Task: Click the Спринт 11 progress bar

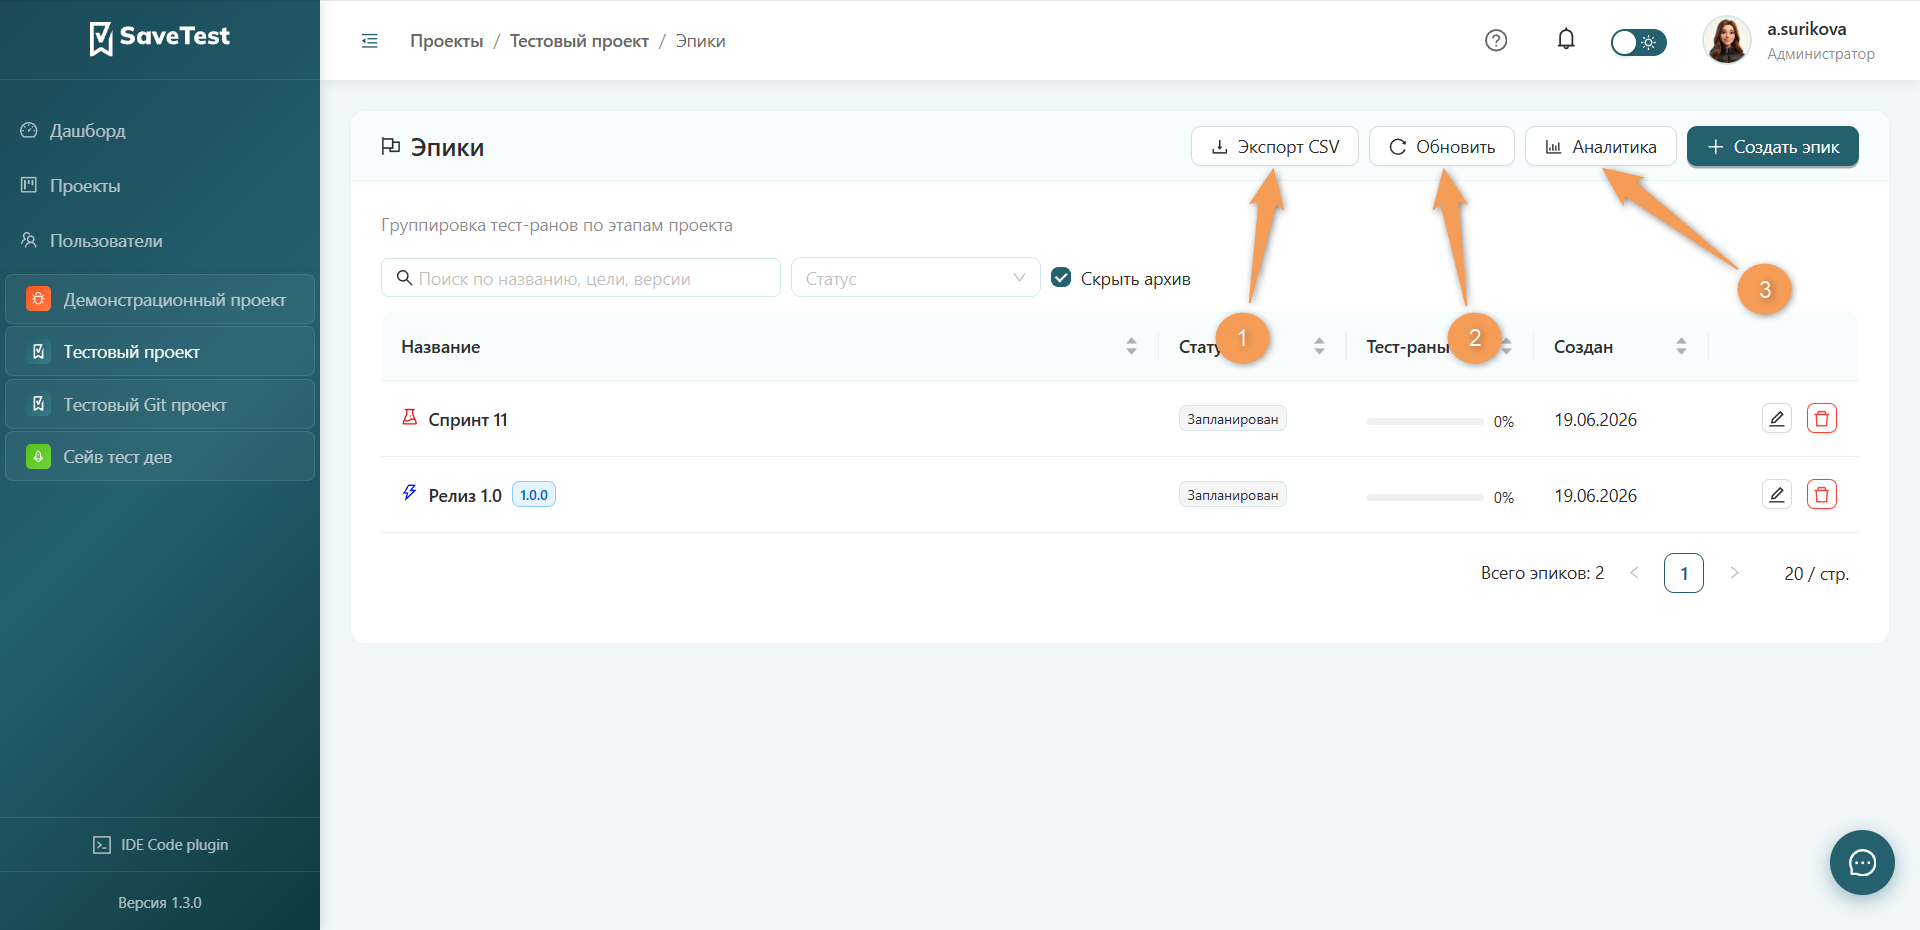Action: click(x=1424, y=421)
